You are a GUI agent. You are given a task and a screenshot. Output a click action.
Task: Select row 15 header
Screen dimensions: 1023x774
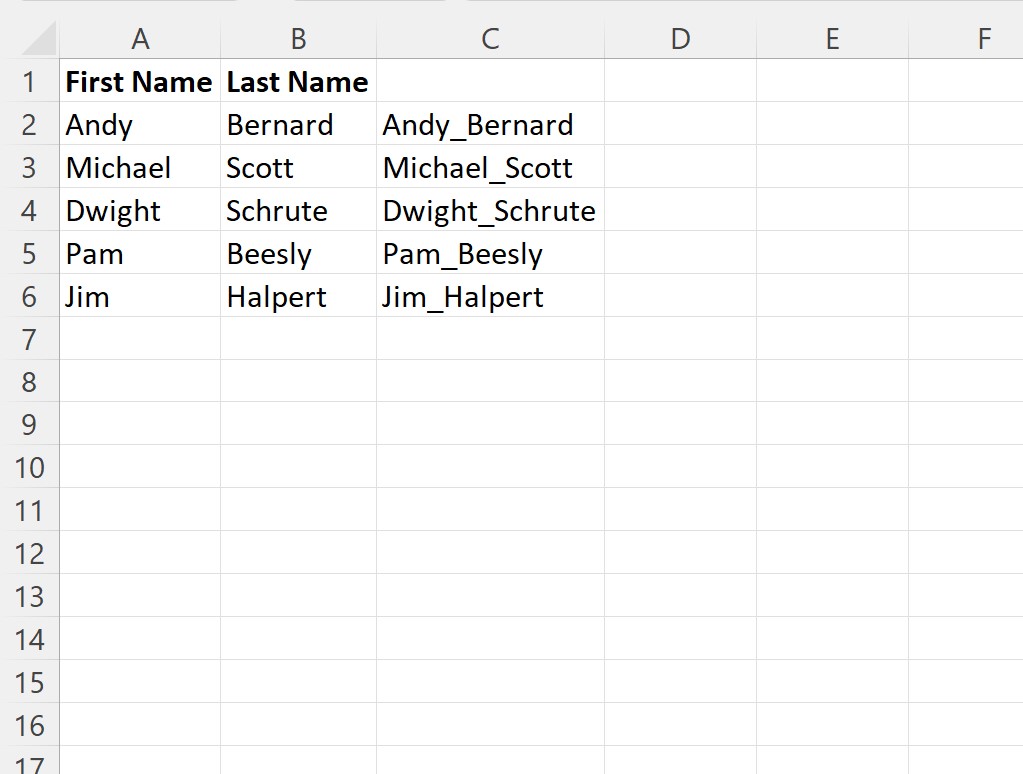[x=29, y=683]
